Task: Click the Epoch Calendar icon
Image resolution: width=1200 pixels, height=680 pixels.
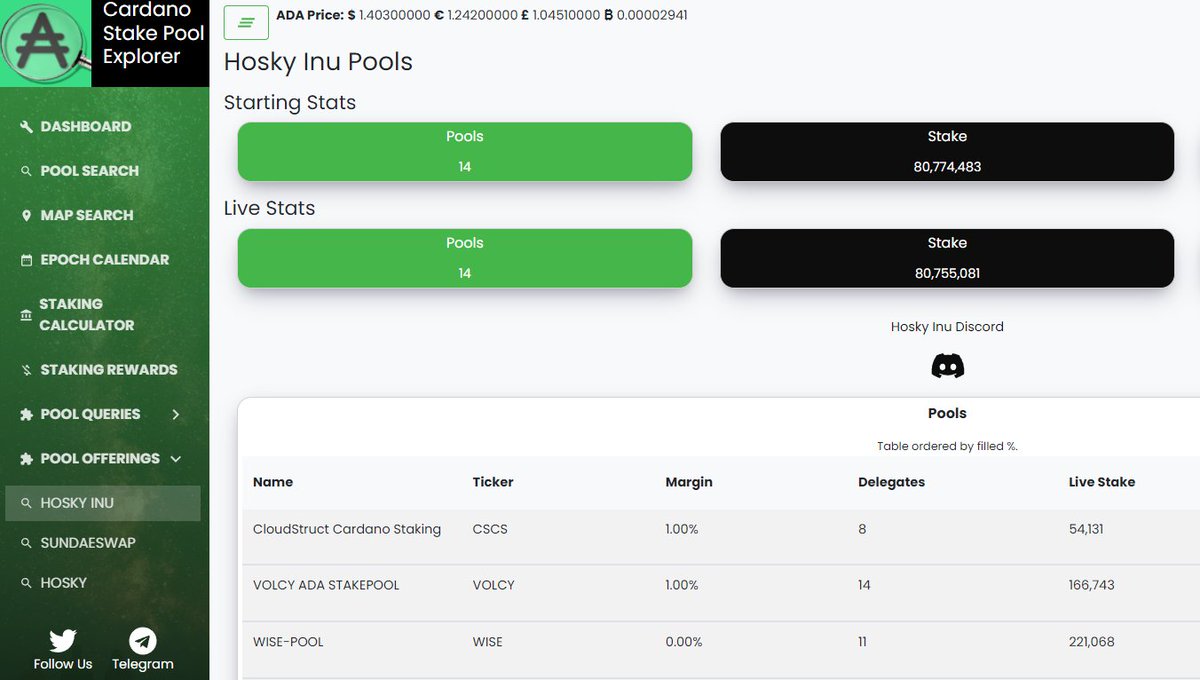Action: click(x=27, y=260)
